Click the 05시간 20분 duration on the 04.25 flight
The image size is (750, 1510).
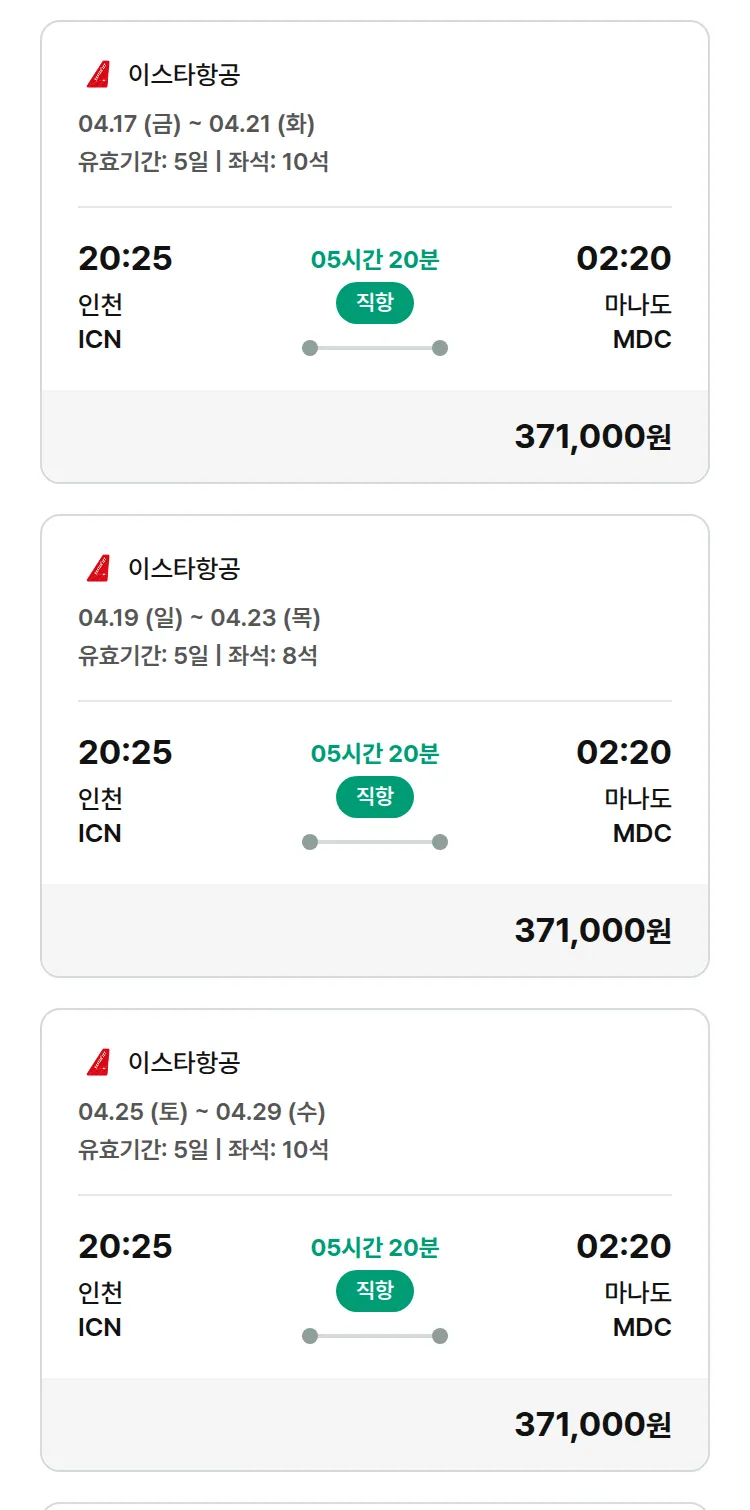click(375, 1248)
